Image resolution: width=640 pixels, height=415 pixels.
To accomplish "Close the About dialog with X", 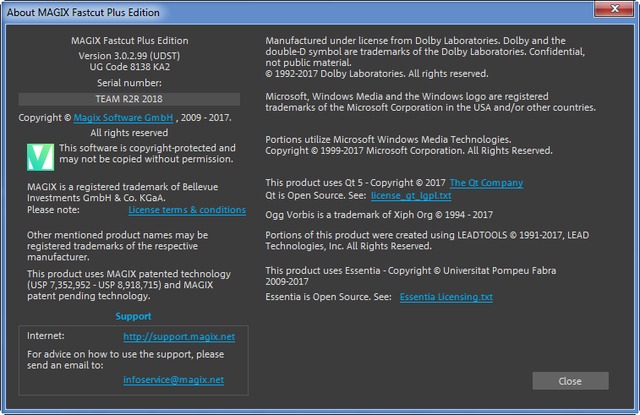I will [x=614, y=9].
